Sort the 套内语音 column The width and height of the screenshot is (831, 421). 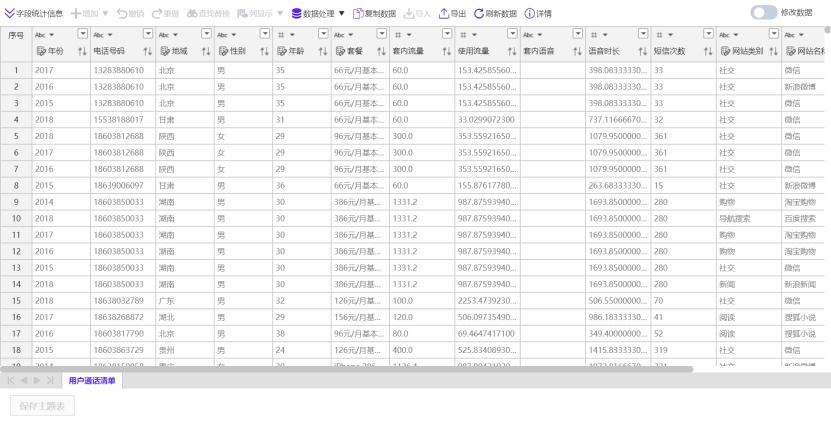(578, 51)
